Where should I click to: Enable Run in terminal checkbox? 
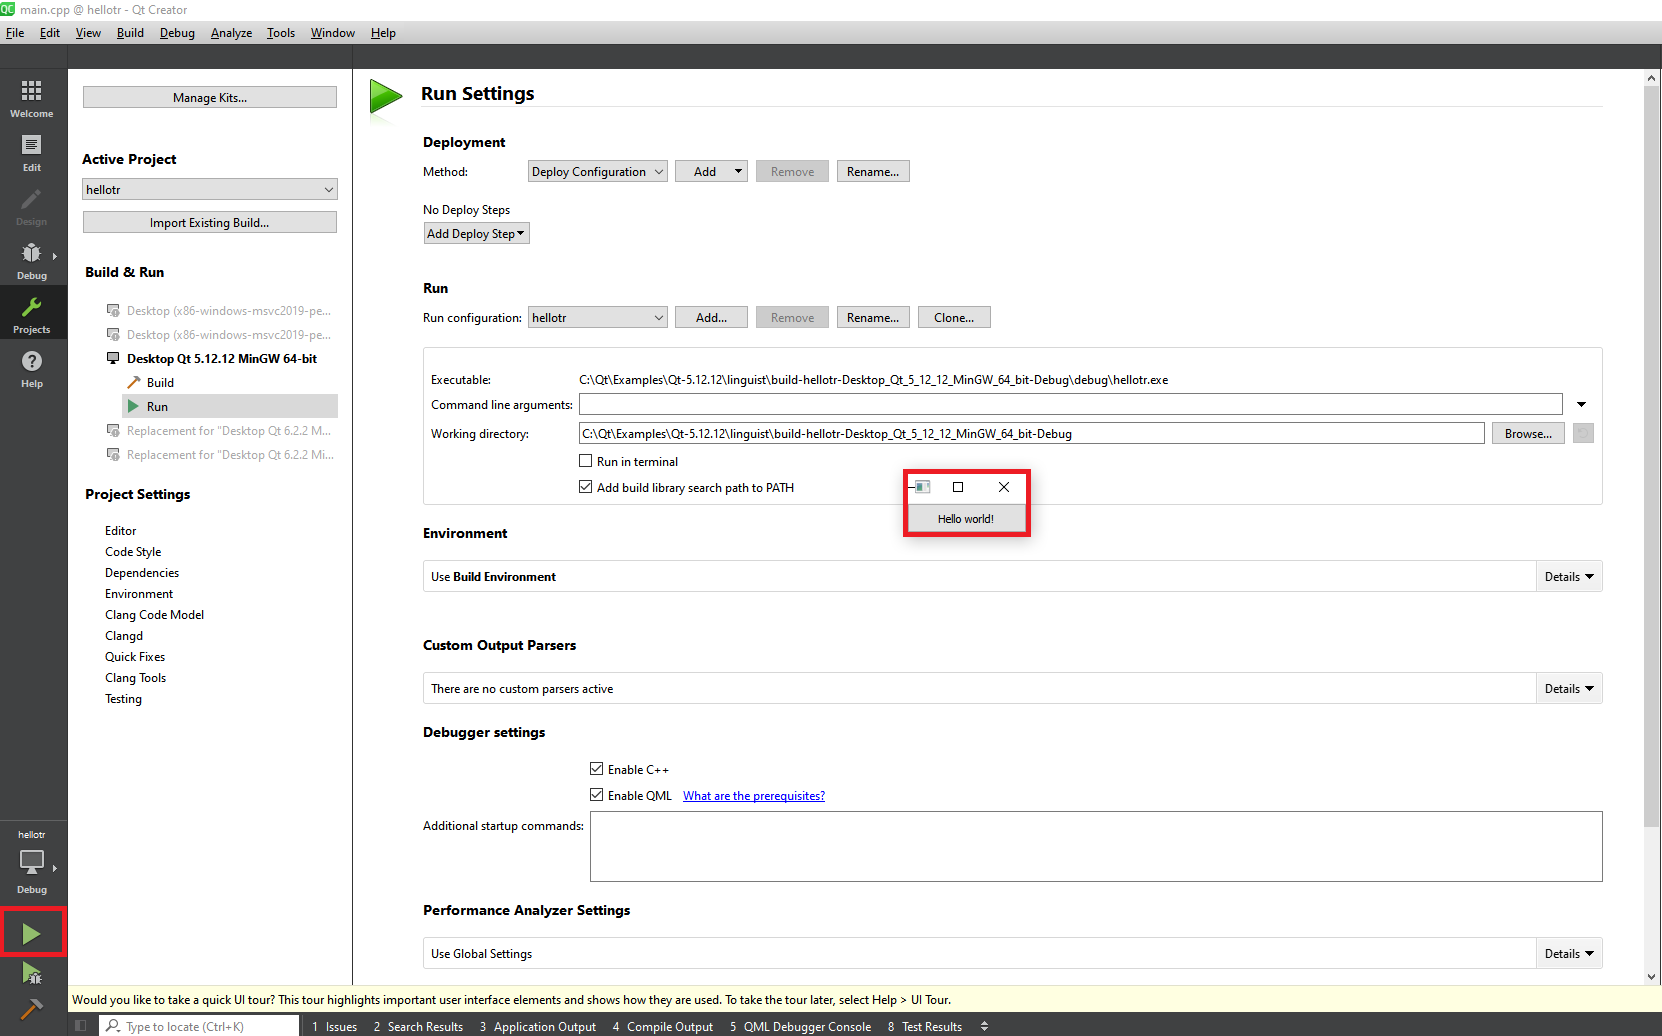[x=586, y=461]
